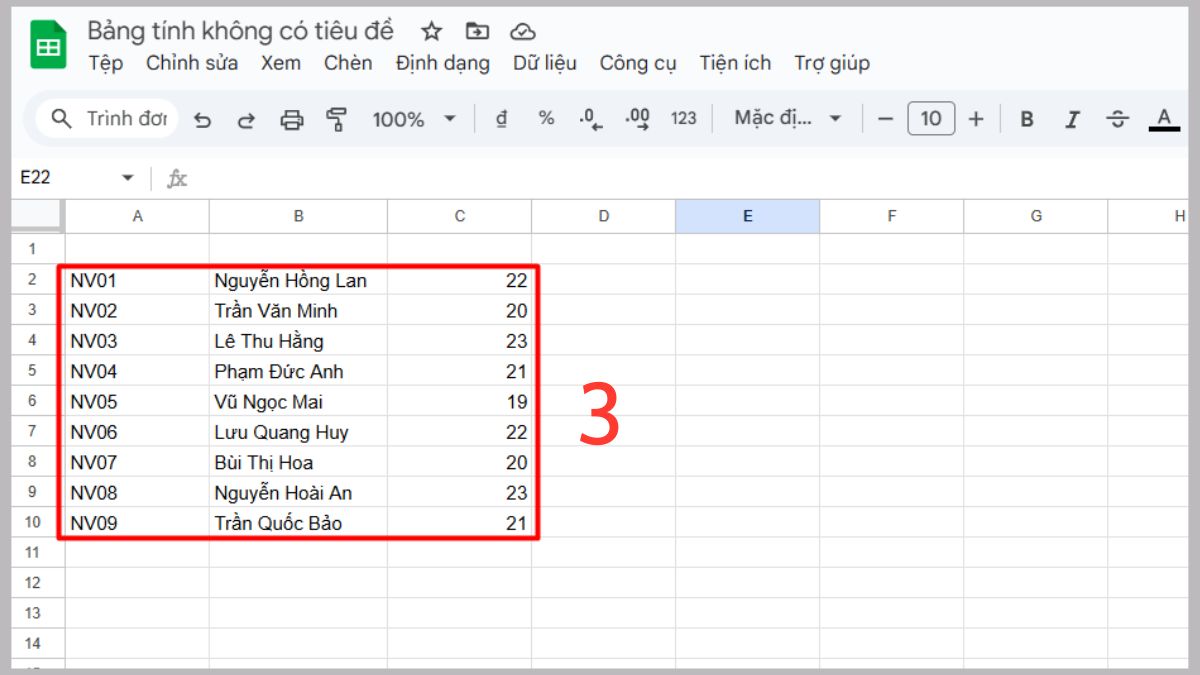The width and height of the screenshot is (1200, 675).
Task: Star the spreadsheet via the star icon
Action: (430, 31)
